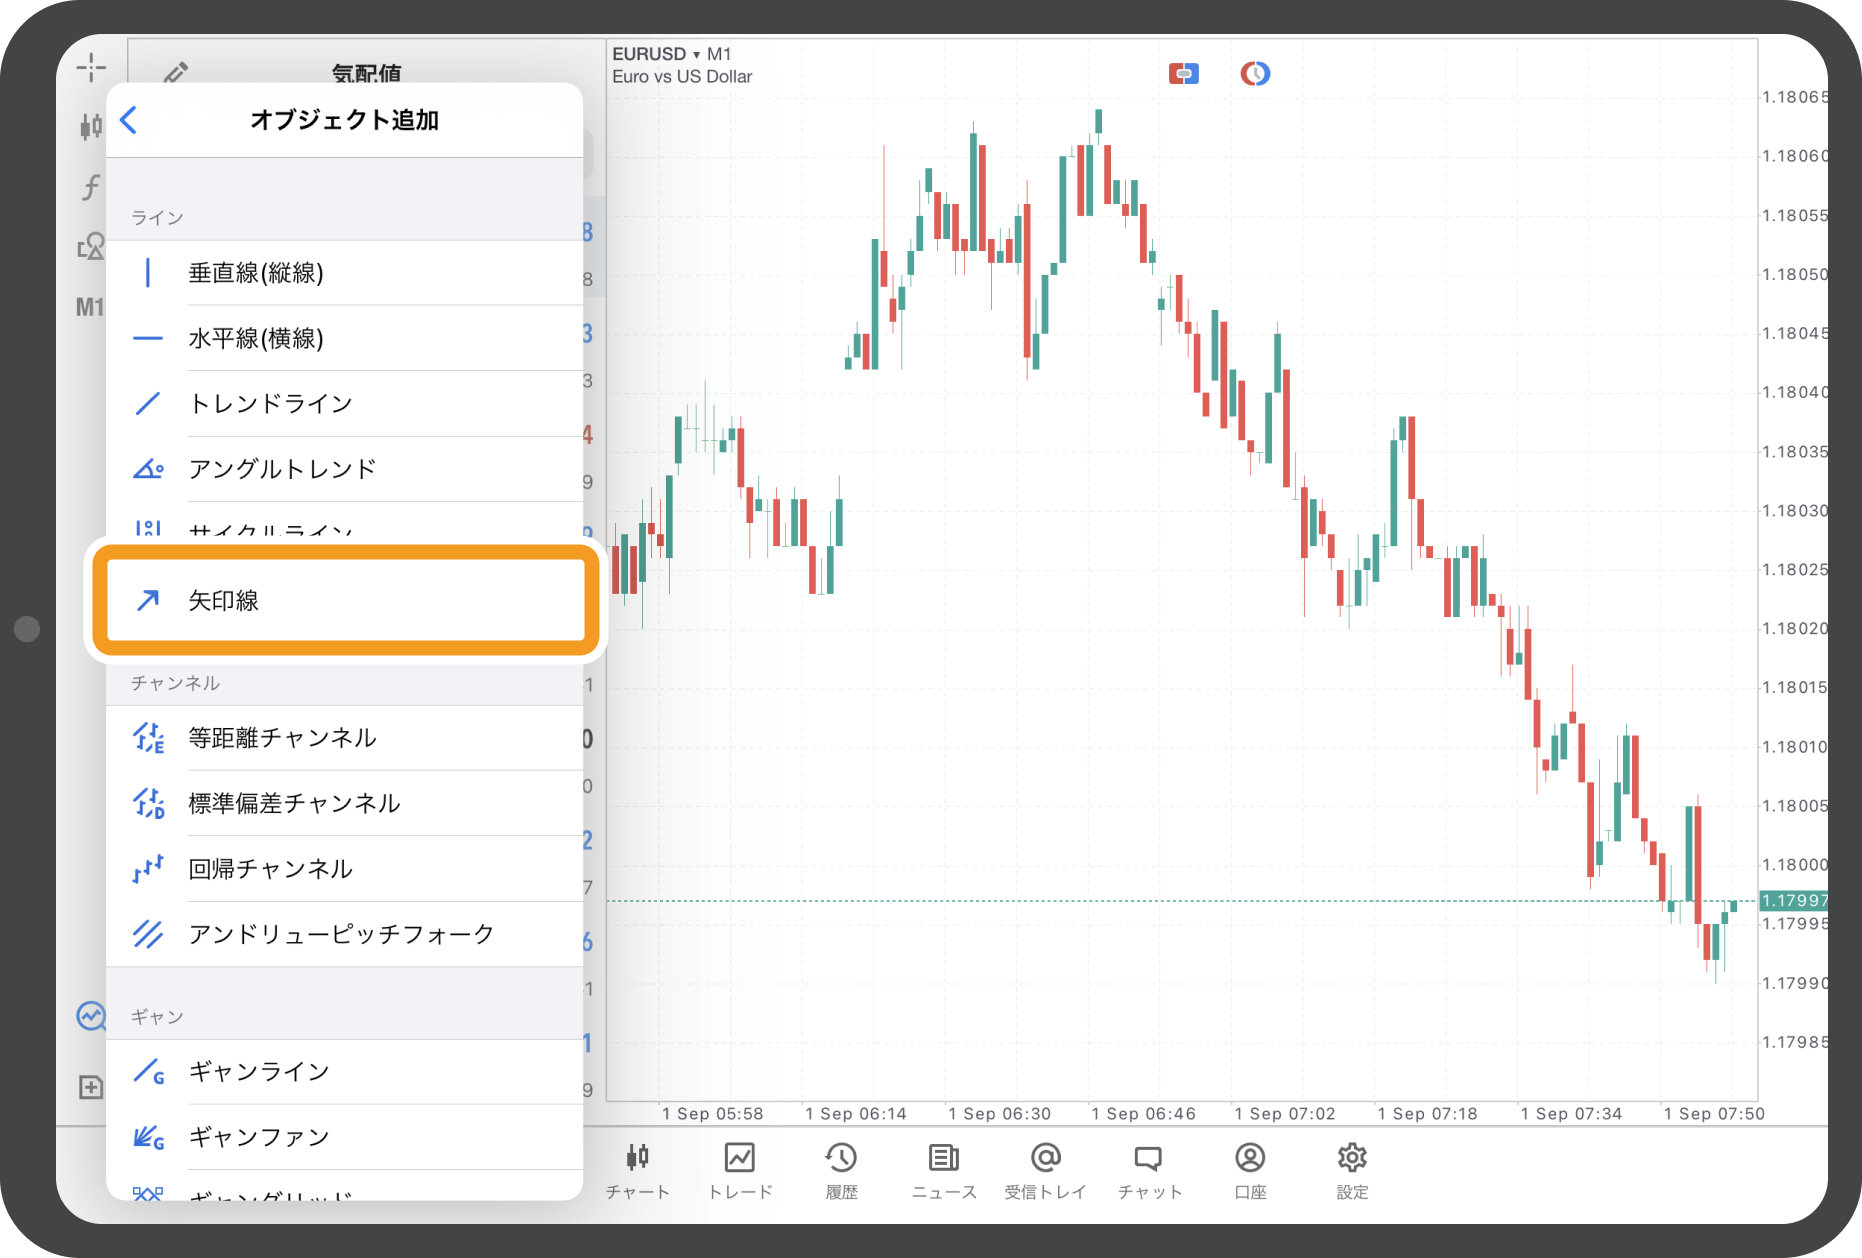1862x1258 pixels.
Task: Open the crosshair tool in left sidebar
Action: pos(91,67)
